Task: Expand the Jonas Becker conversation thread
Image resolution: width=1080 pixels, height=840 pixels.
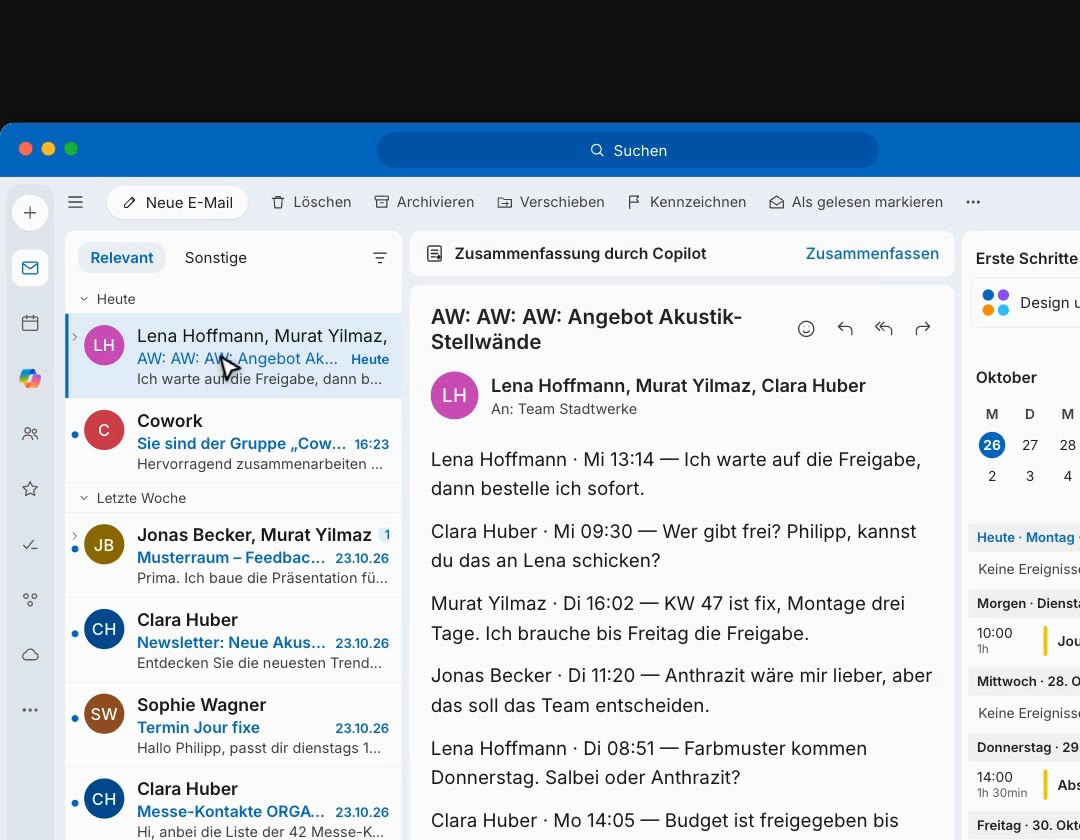Action: 74,536
